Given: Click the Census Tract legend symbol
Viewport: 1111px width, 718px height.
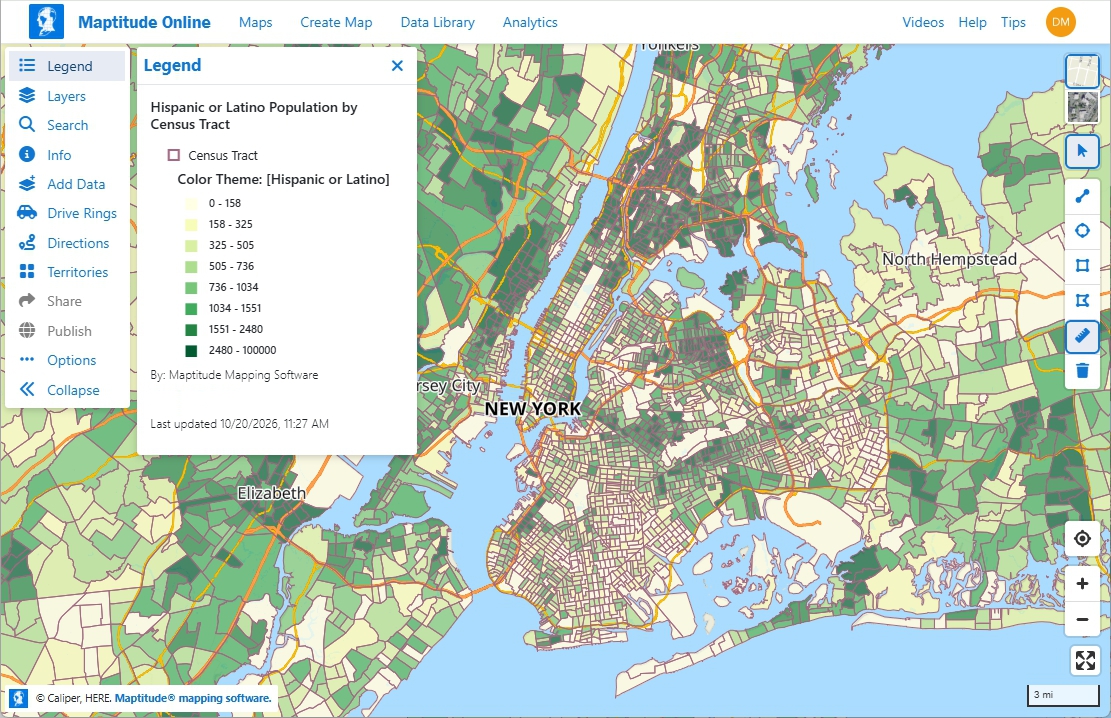Looking at the screenshot, I should click(x=174, y=155).
